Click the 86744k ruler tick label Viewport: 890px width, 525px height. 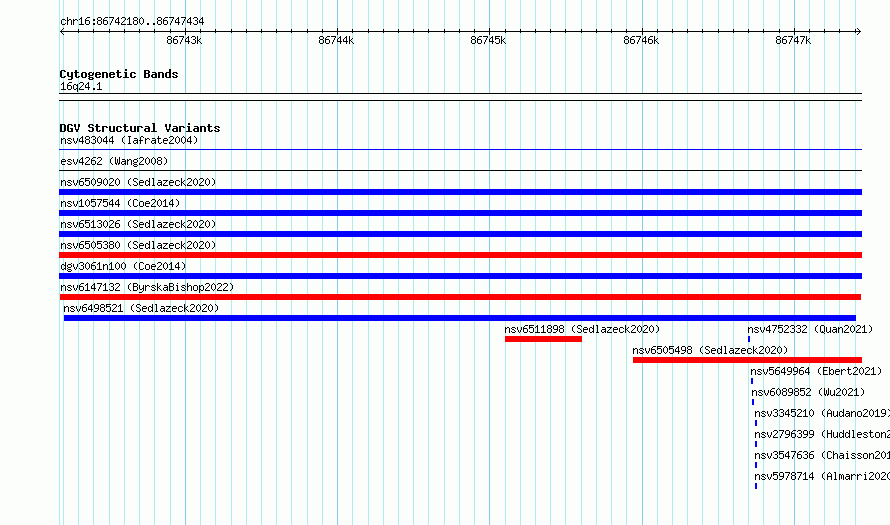pyautogui.click(x=336, y=40)
